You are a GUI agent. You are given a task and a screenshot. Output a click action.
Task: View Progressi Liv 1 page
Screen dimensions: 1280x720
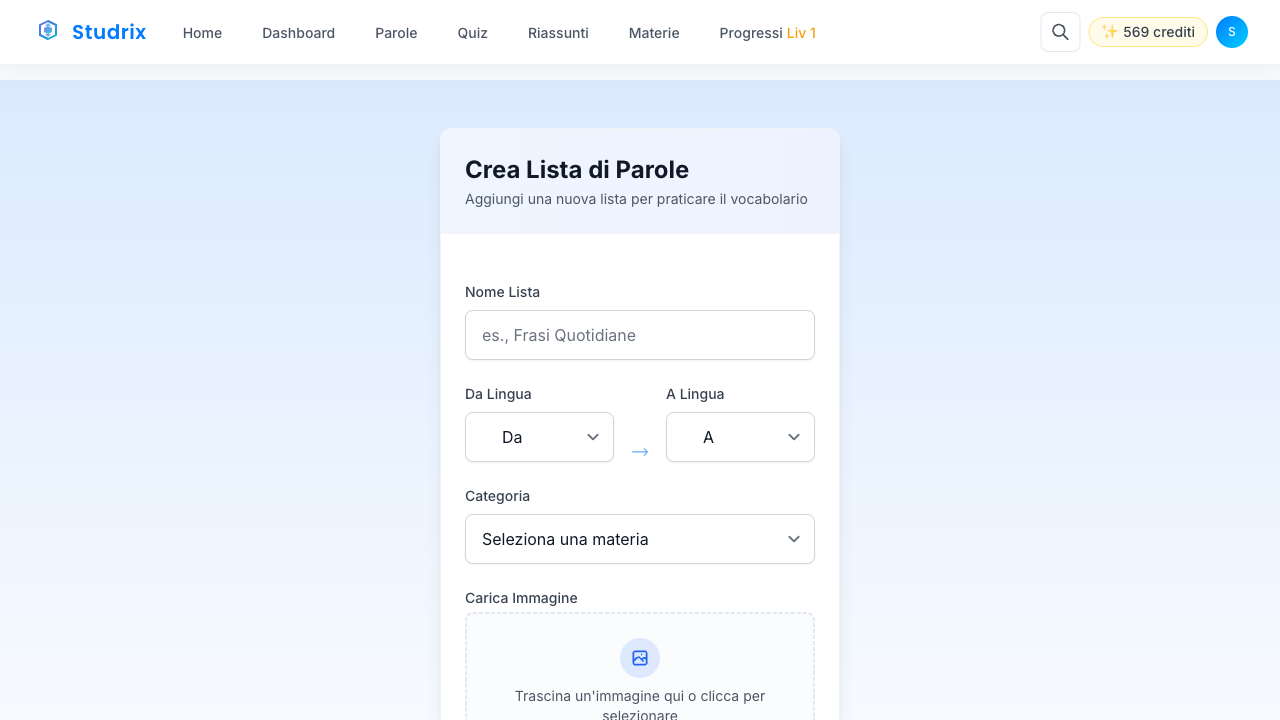click(767, 33)
